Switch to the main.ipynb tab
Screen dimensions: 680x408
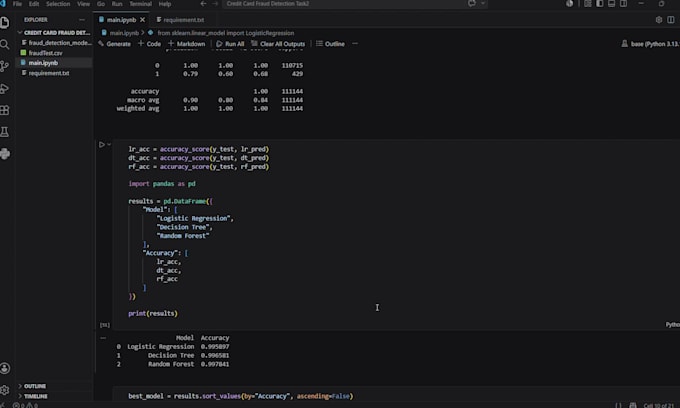(121, 20)
